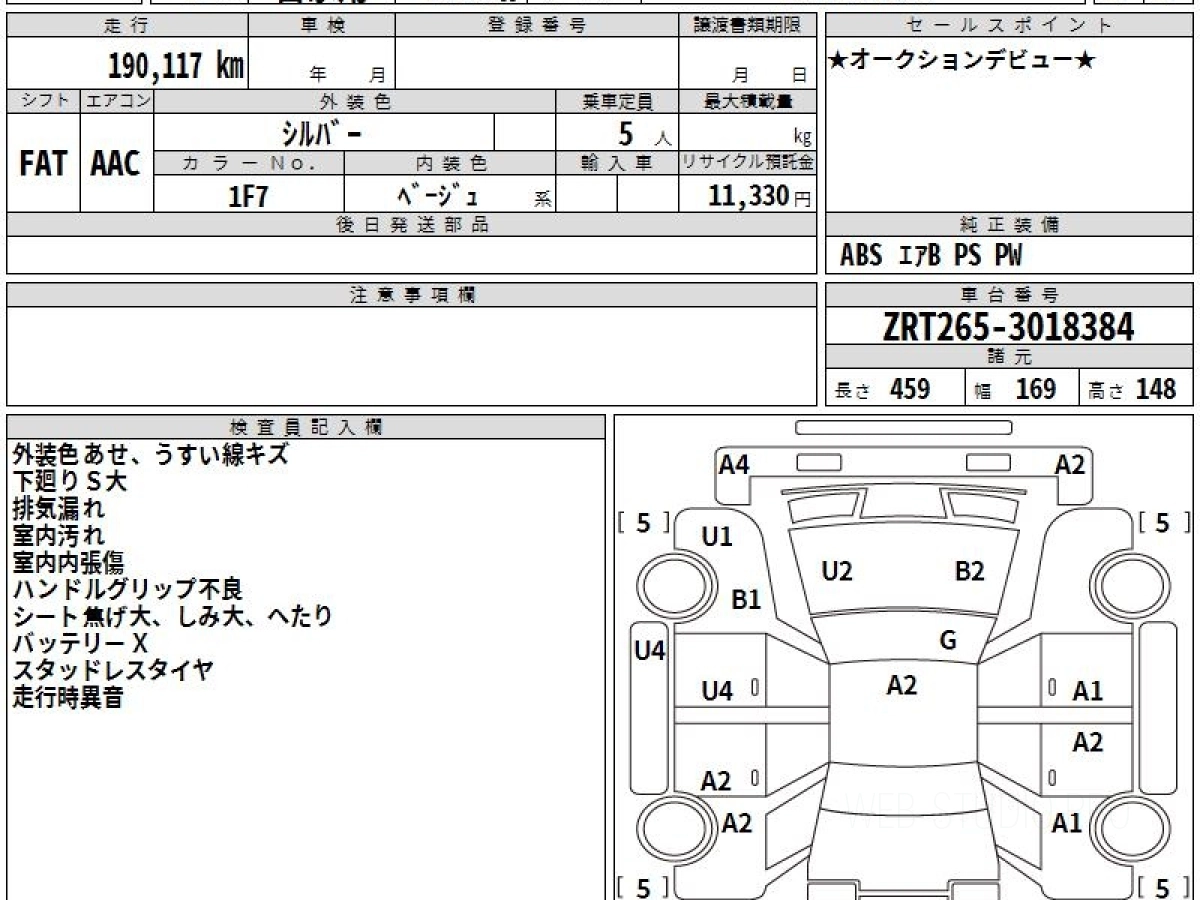Select the 登録番号 header
The height and width of the screenshot is (900, 1200).
pyautogui.click(x=537, y=26)
